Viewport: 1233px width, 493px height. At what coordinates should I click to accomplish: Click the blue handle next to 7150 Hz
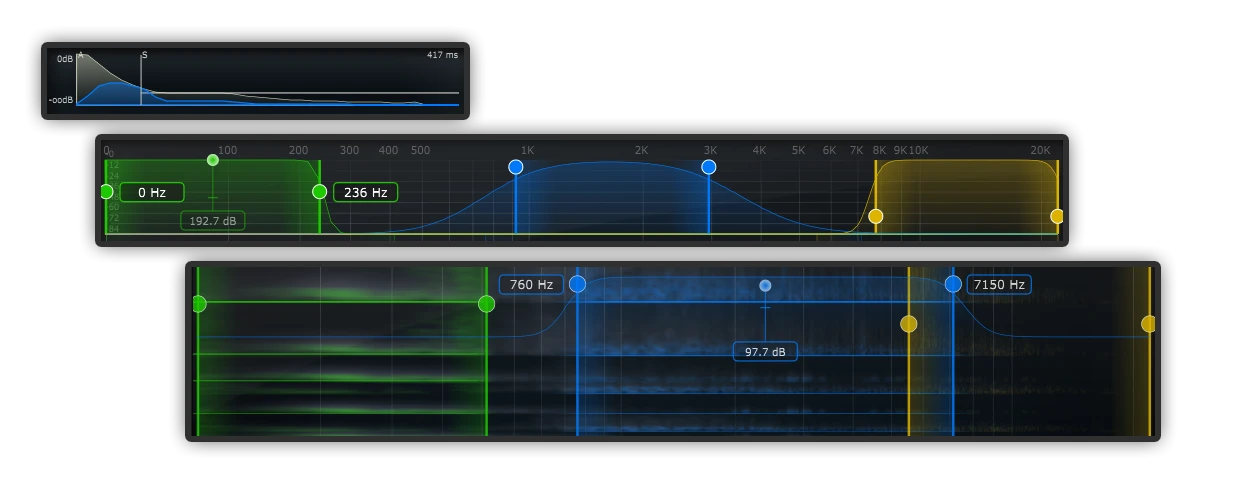click(953, 284)
